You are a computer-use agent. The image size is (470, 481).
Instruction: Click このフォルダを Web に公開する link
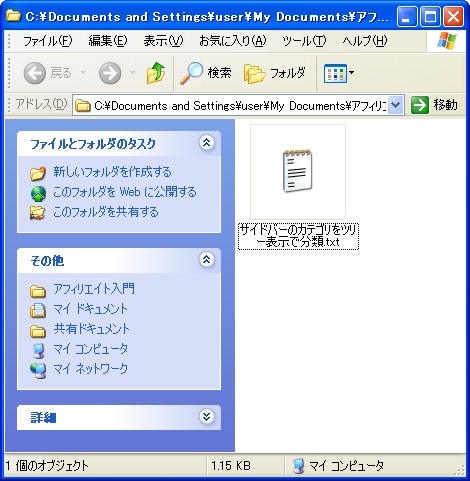click(125, 192)
